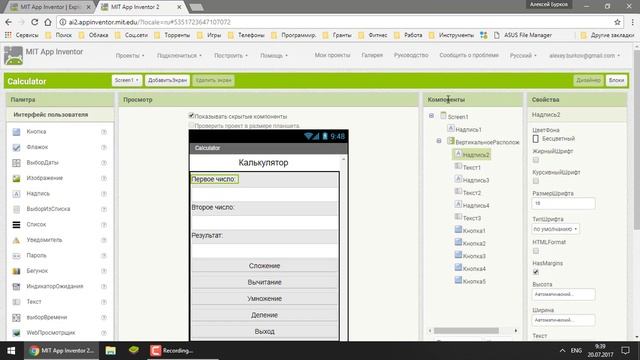Image resolution: width=640 pixels, height=360 pixels.
Task: Toggle Показывать скрытые компоненты checkbox
Action: [x=191, y=116]
